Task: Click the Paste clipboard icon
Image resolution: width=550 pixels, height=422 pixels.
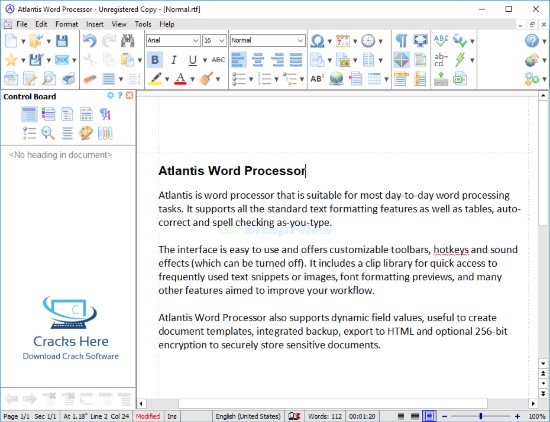Action: 127,60
